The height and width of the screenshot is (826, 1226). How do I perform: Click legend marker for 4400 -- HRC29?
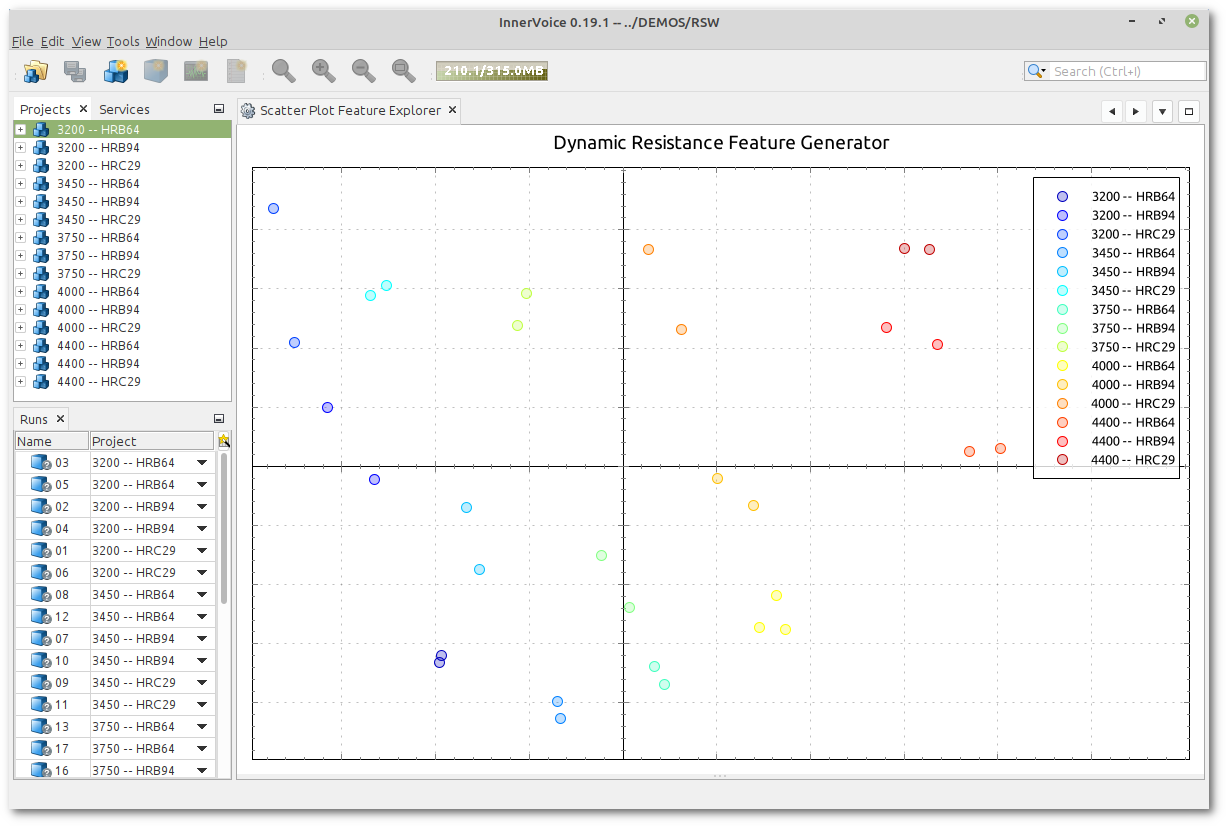pos(1062,460)
